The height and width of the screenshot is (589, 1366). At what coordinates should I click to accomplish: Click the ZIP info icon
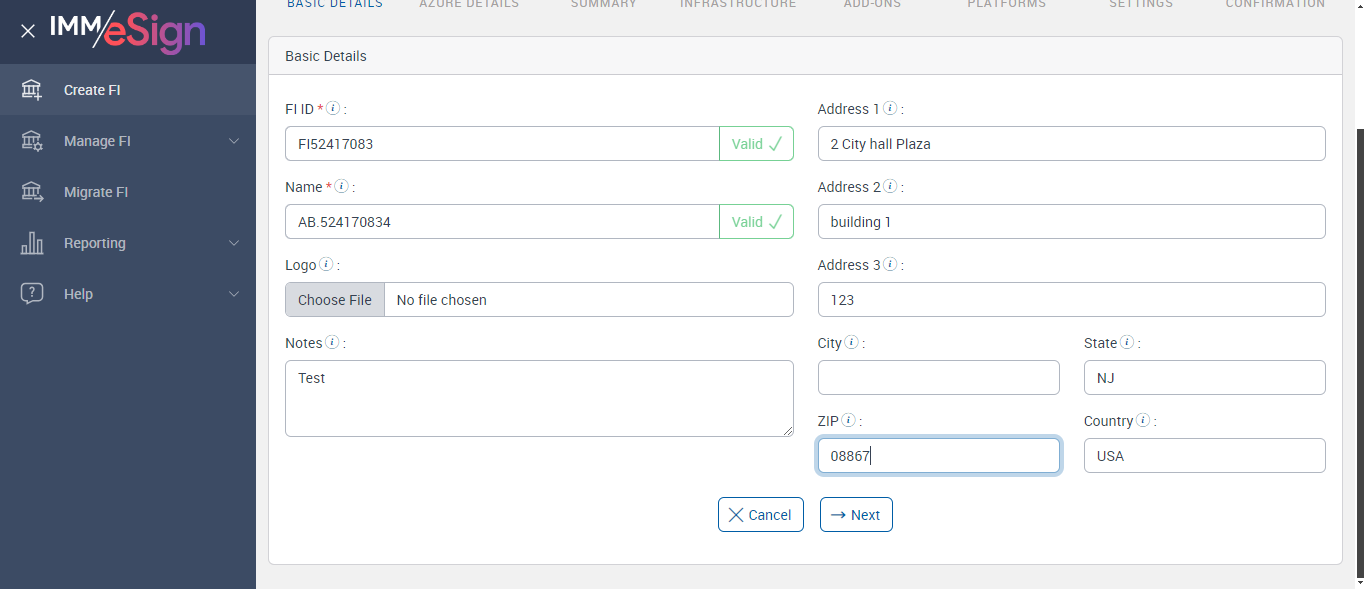click(x=848, y=421)
